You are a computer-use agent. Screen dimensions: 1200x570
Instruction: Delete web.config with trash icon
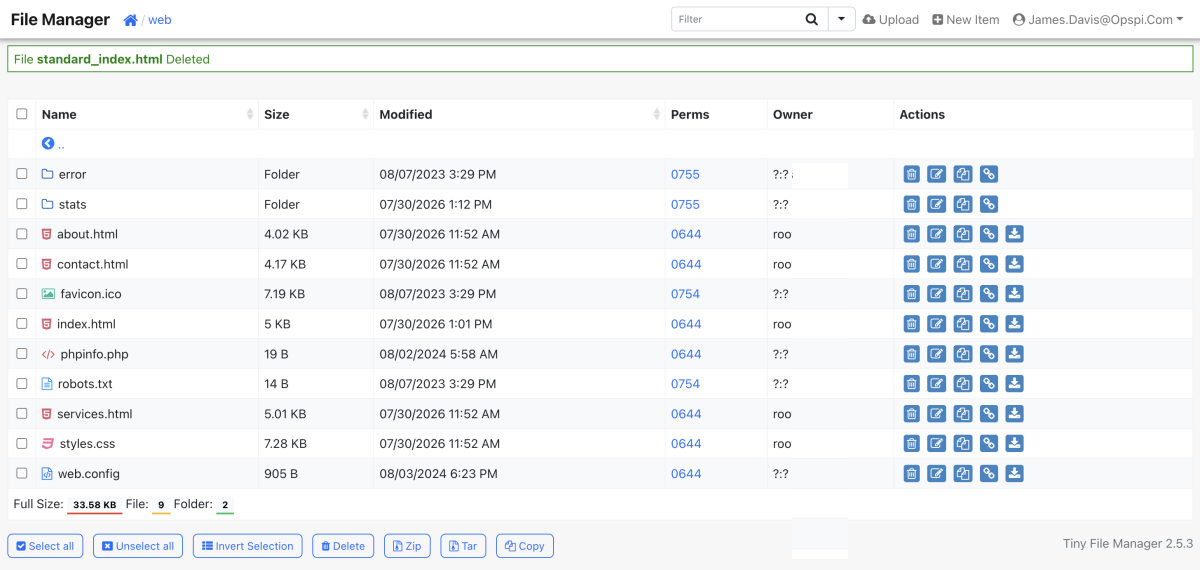tap(911, 474)
